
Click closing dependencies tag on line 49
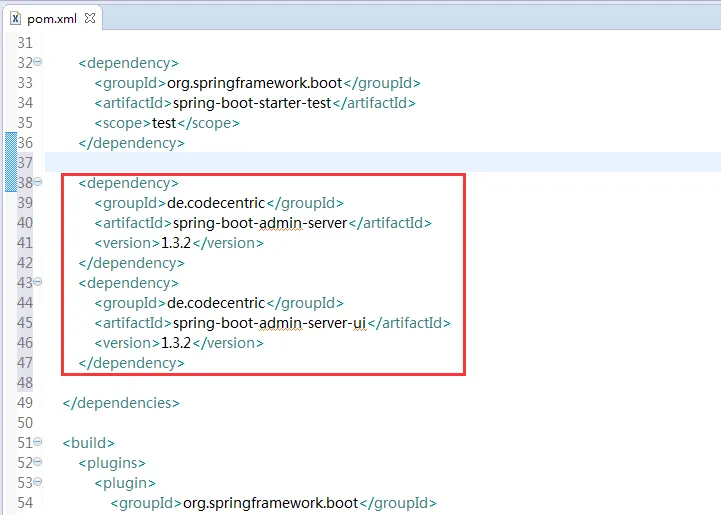(121, 403)
